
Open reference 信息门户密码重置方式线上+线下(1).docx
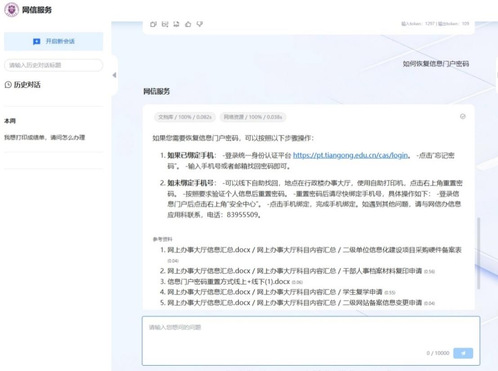[x=229, y=282]
